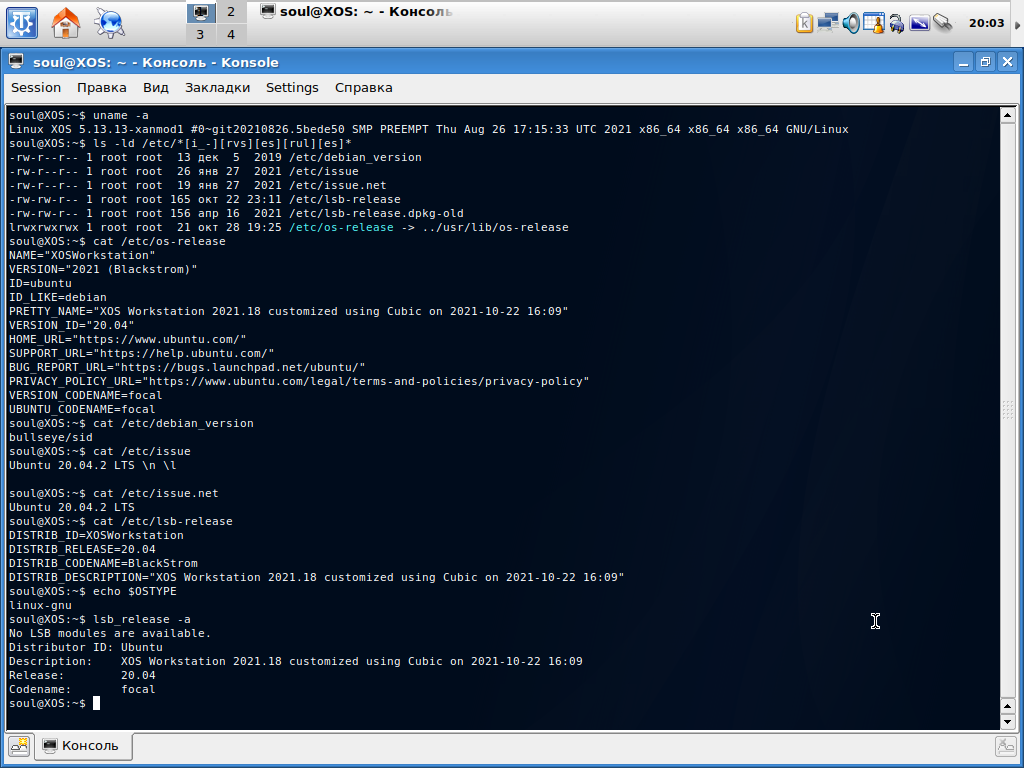Click the 'VERSION_ID="20.04"' line

[x=72, y=325]
